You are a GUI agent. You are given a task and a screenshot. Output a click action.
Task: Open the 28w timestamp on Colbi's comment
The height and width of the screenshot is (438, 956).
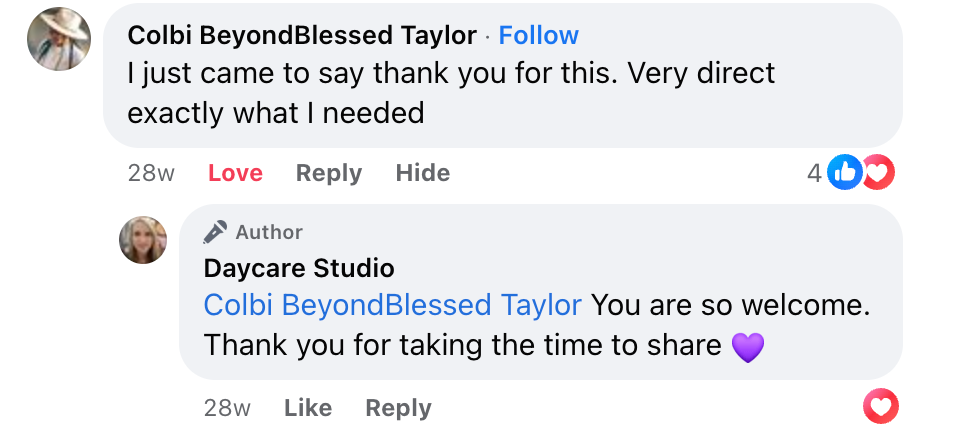151,173
